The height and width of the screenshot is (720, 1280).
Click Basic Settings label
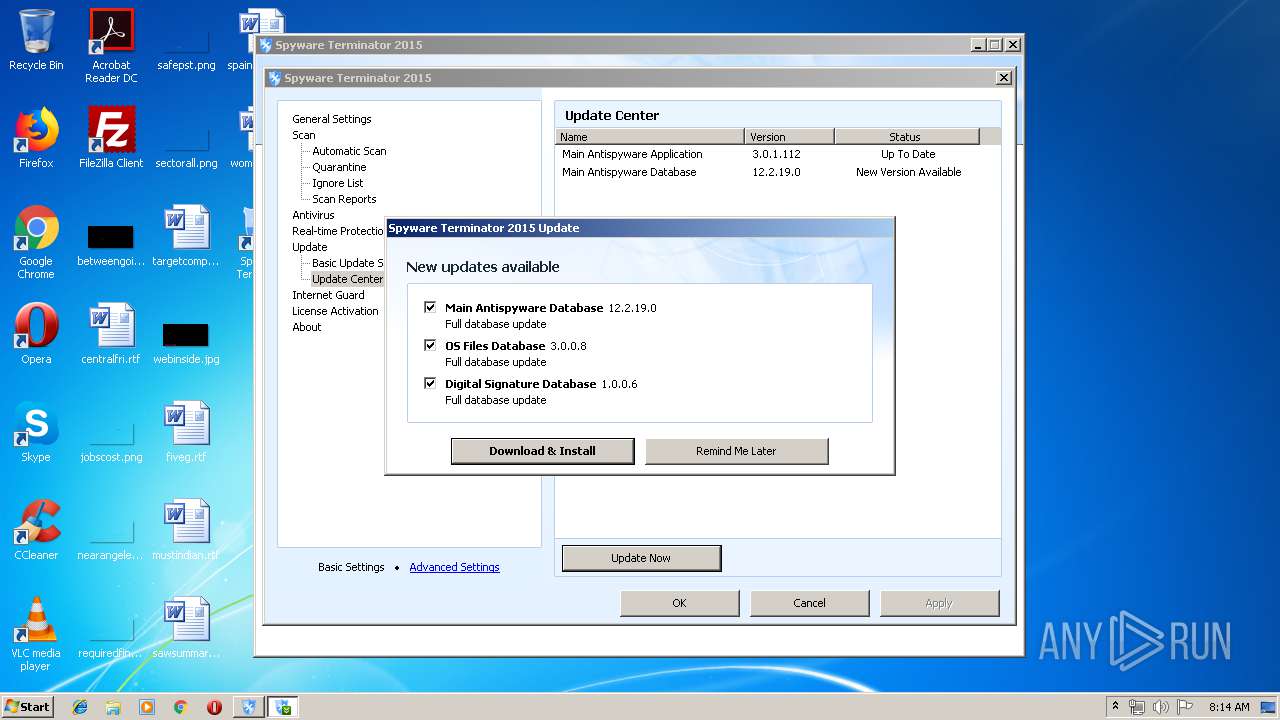click(x=351, y=567)
